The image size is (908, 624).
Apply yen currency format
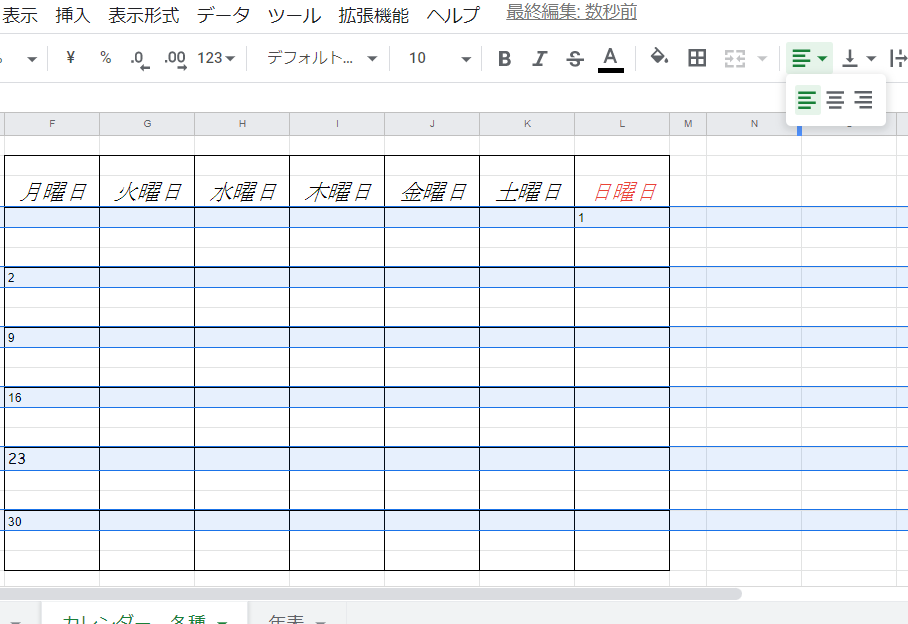pyautogui.click(x=71, y=58)
